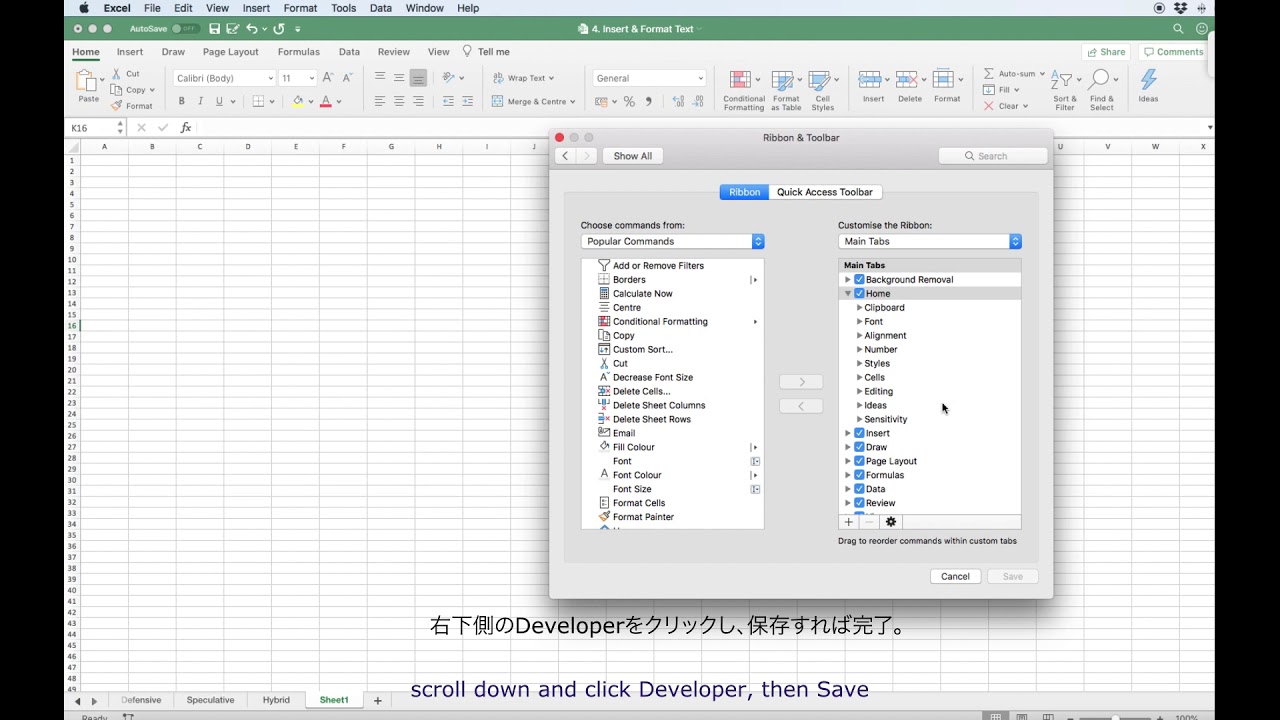
Task: Click Decrease Font Size icon in ribbon
Action: tap(347, 78)
